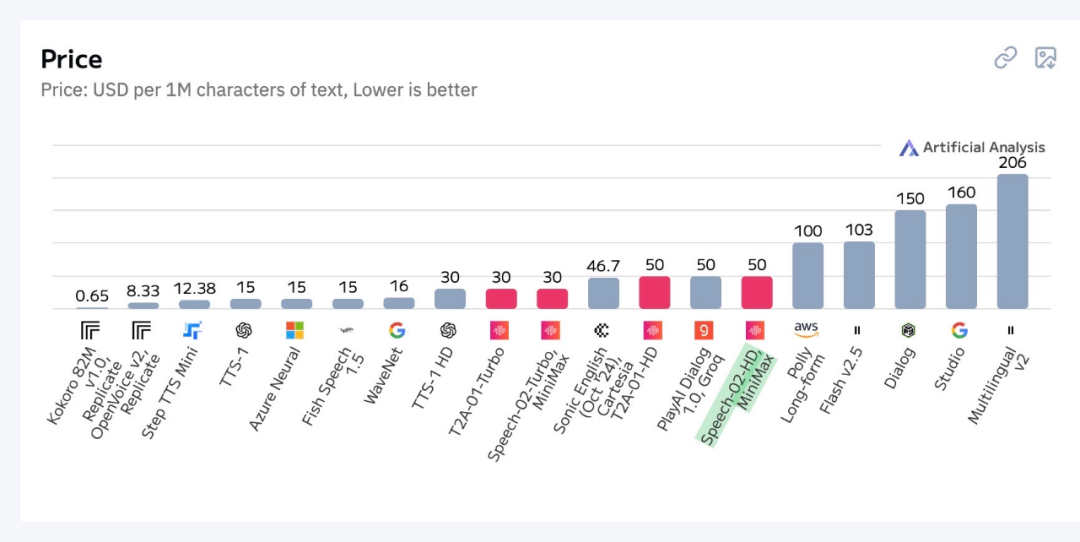
Task: Click the Google logo above Studio label
Action: coord(960,330)
